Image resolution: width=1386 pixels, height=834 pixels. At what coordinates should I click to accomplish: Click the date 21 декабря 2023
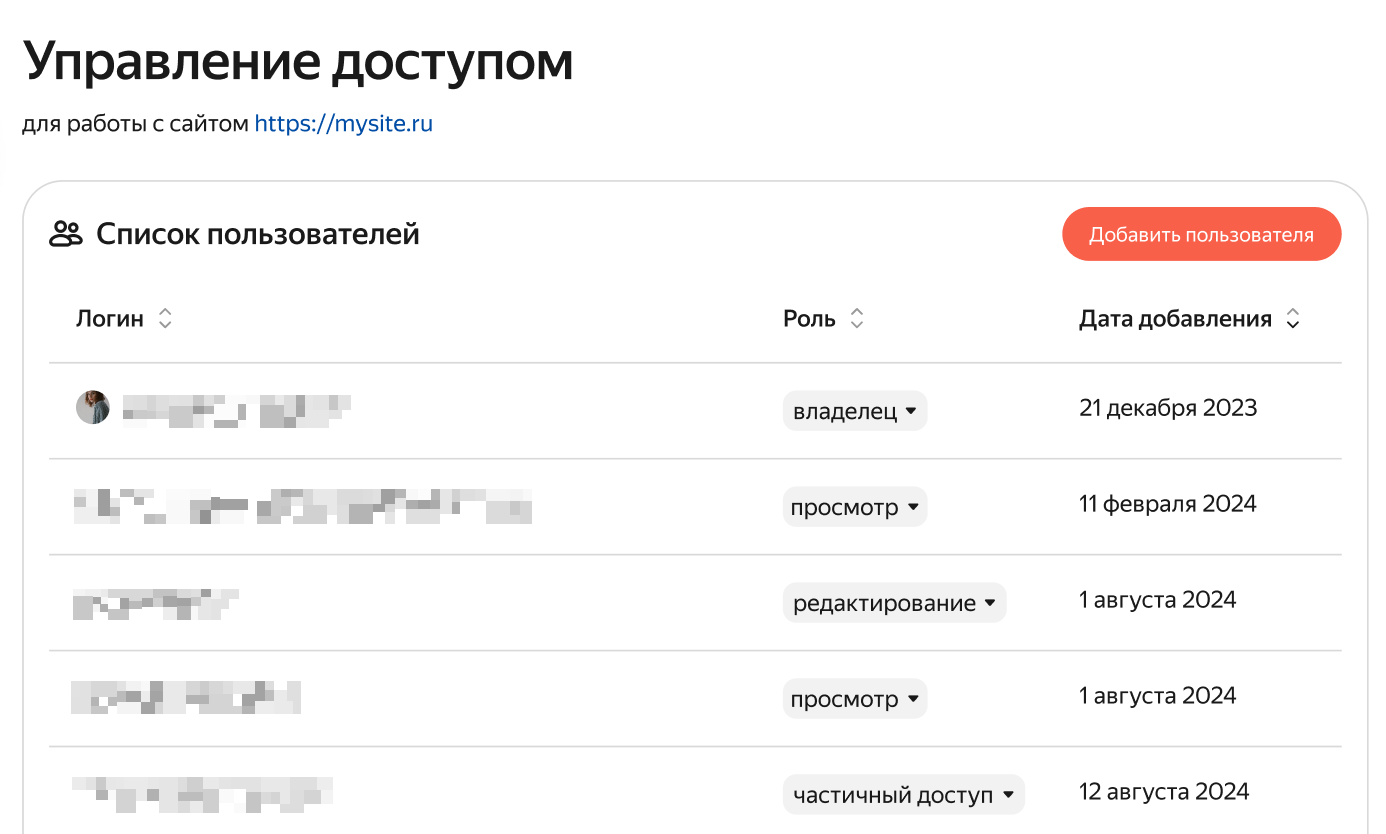point(1168,408)
